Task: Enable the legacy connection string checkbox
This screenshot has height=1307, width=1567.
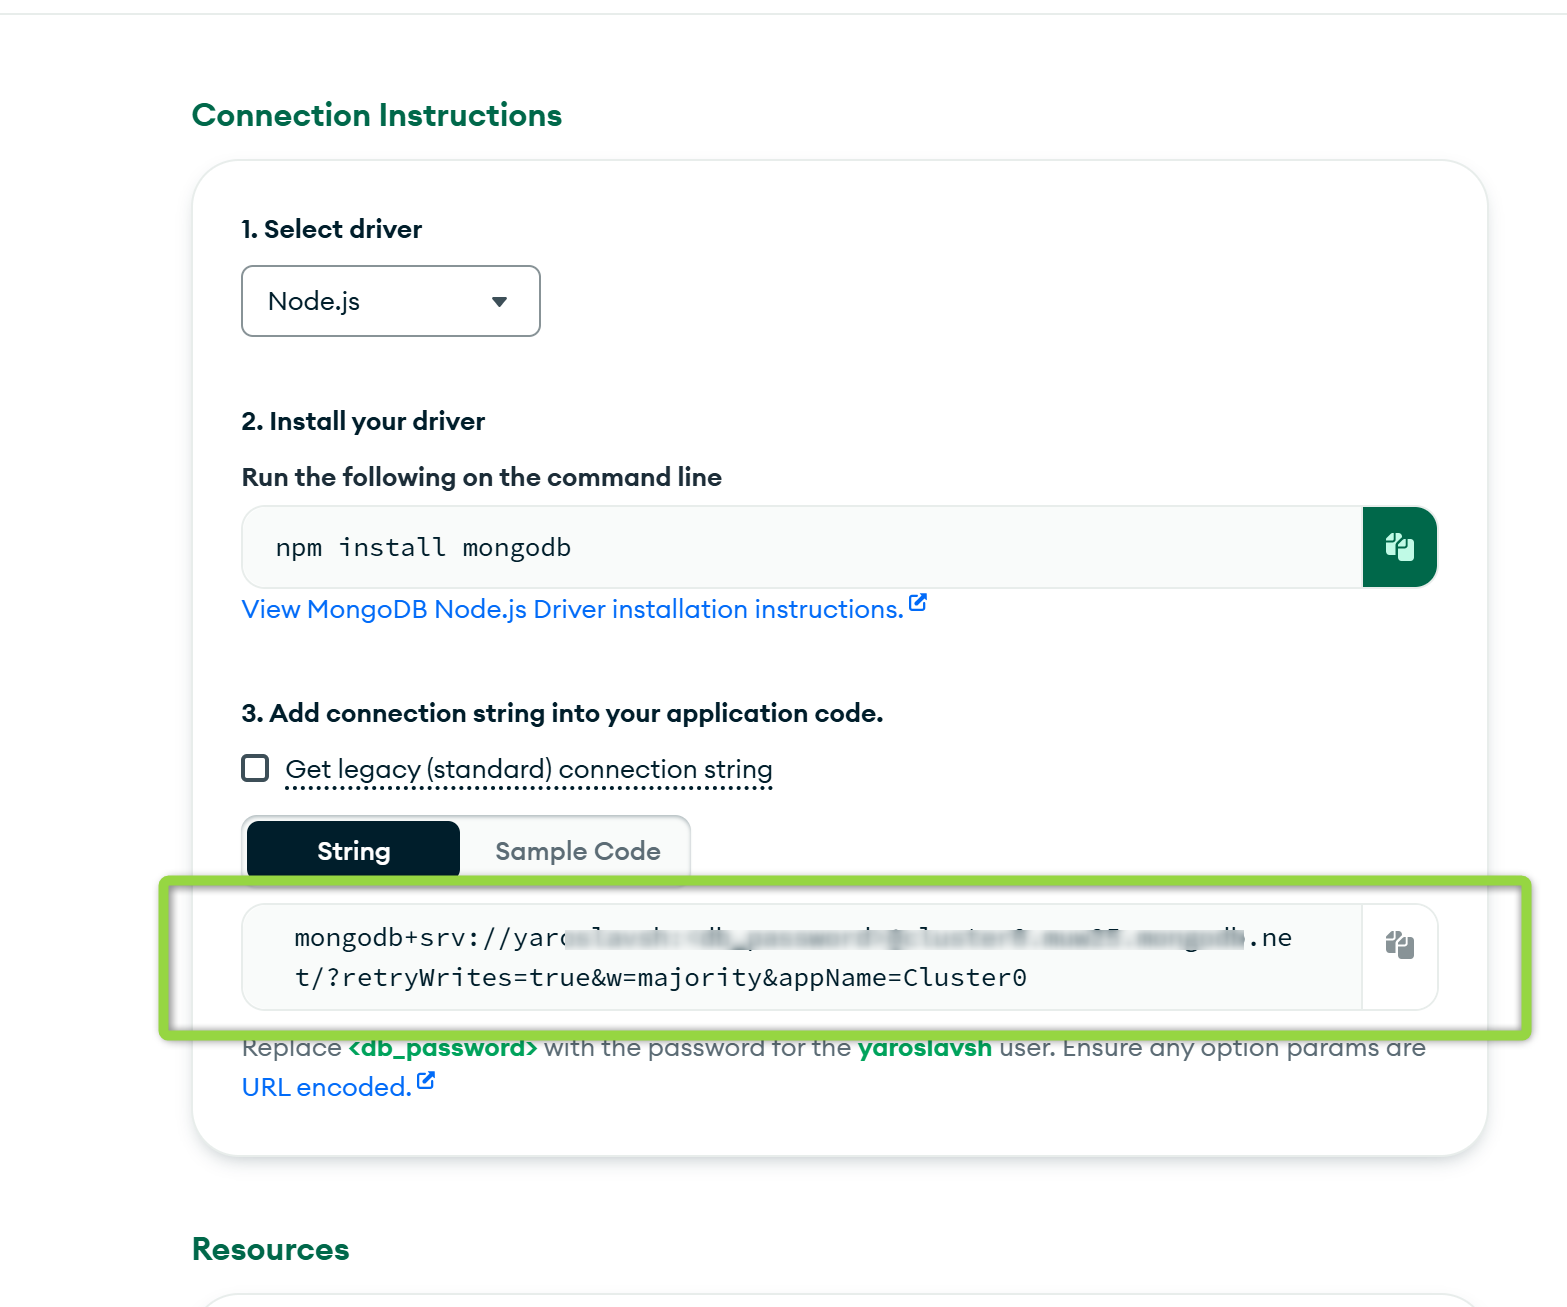Action: pos(255,768)
